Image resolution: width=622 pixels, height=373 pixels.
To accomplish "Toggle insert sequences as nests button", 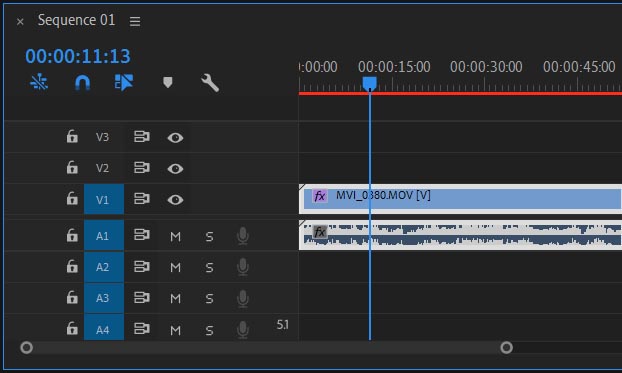I will pyautogui.click(x=39, y=83).
